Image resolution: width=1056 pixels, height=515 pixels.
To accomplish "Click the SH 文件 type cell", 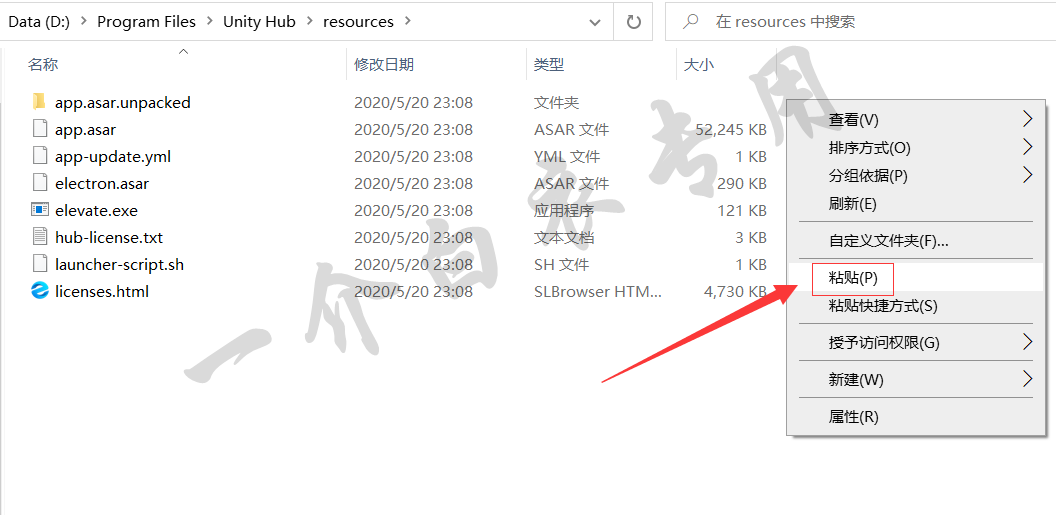I will tap(561, 264).
